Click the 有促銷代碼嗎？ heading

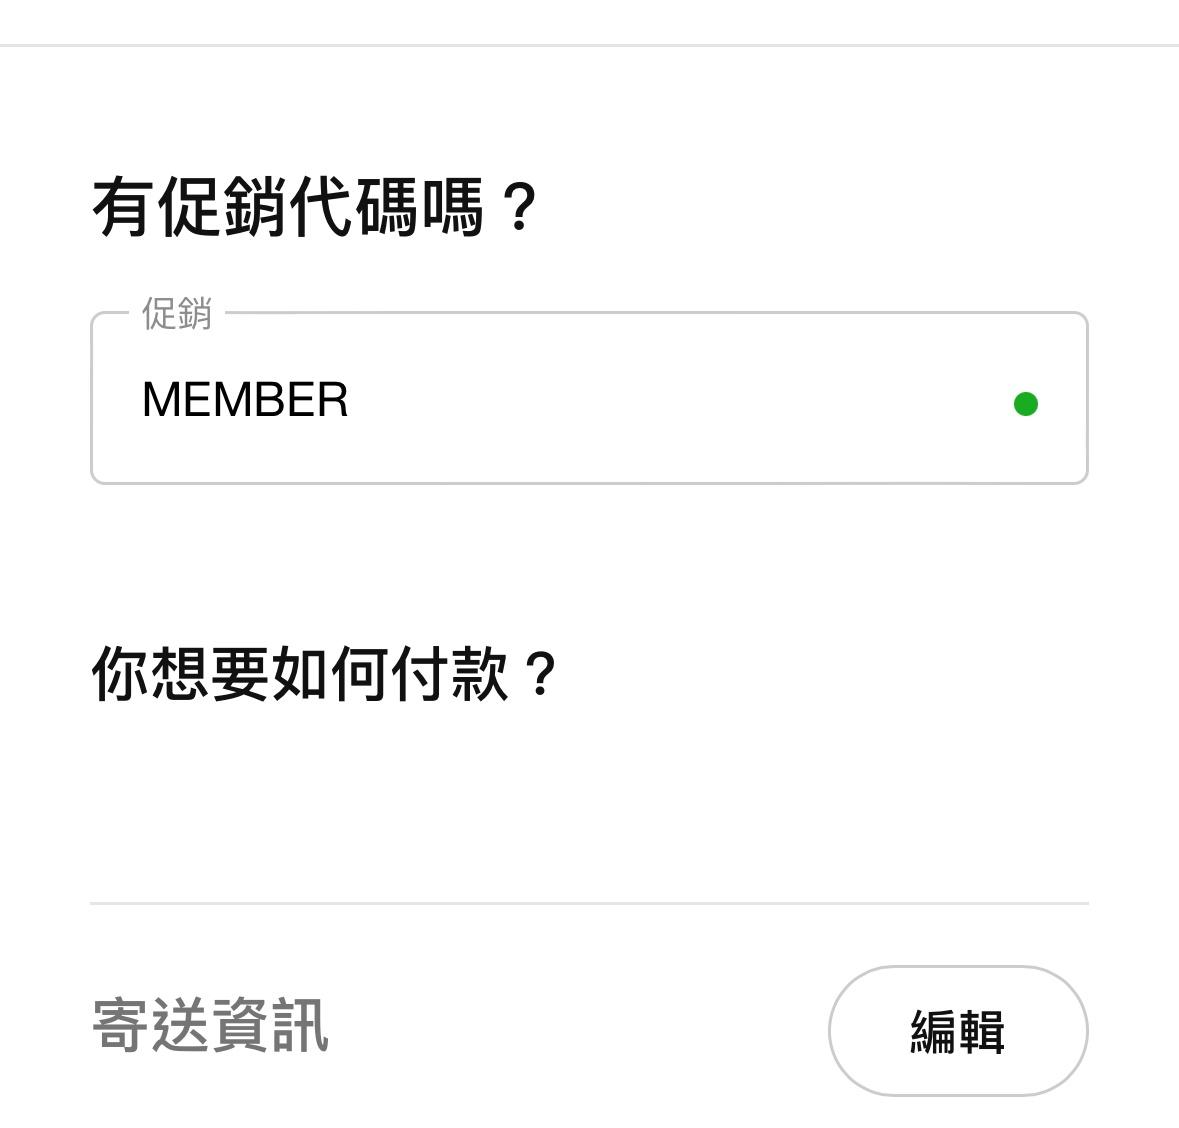pos(315,208)
